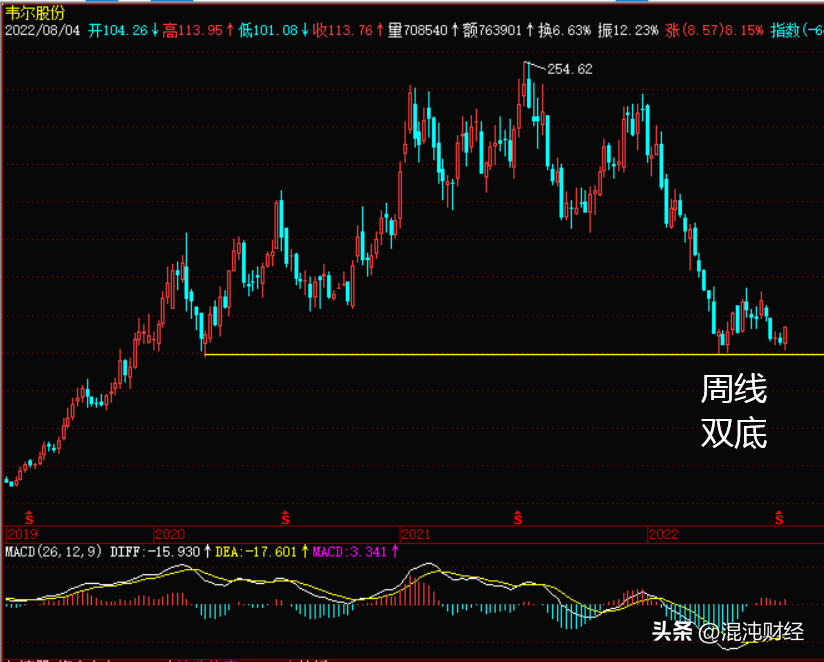This screenshot has width=824, height=662.
Task: Click the 2021 year axis label
Action: (416, 535)
